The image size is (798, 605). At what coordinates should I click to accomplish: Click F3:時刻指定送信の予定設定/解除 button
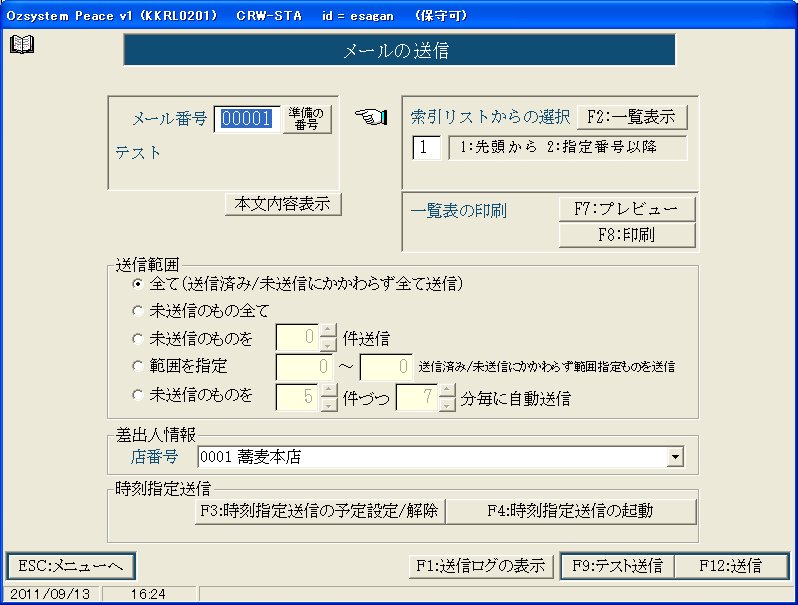320,511
